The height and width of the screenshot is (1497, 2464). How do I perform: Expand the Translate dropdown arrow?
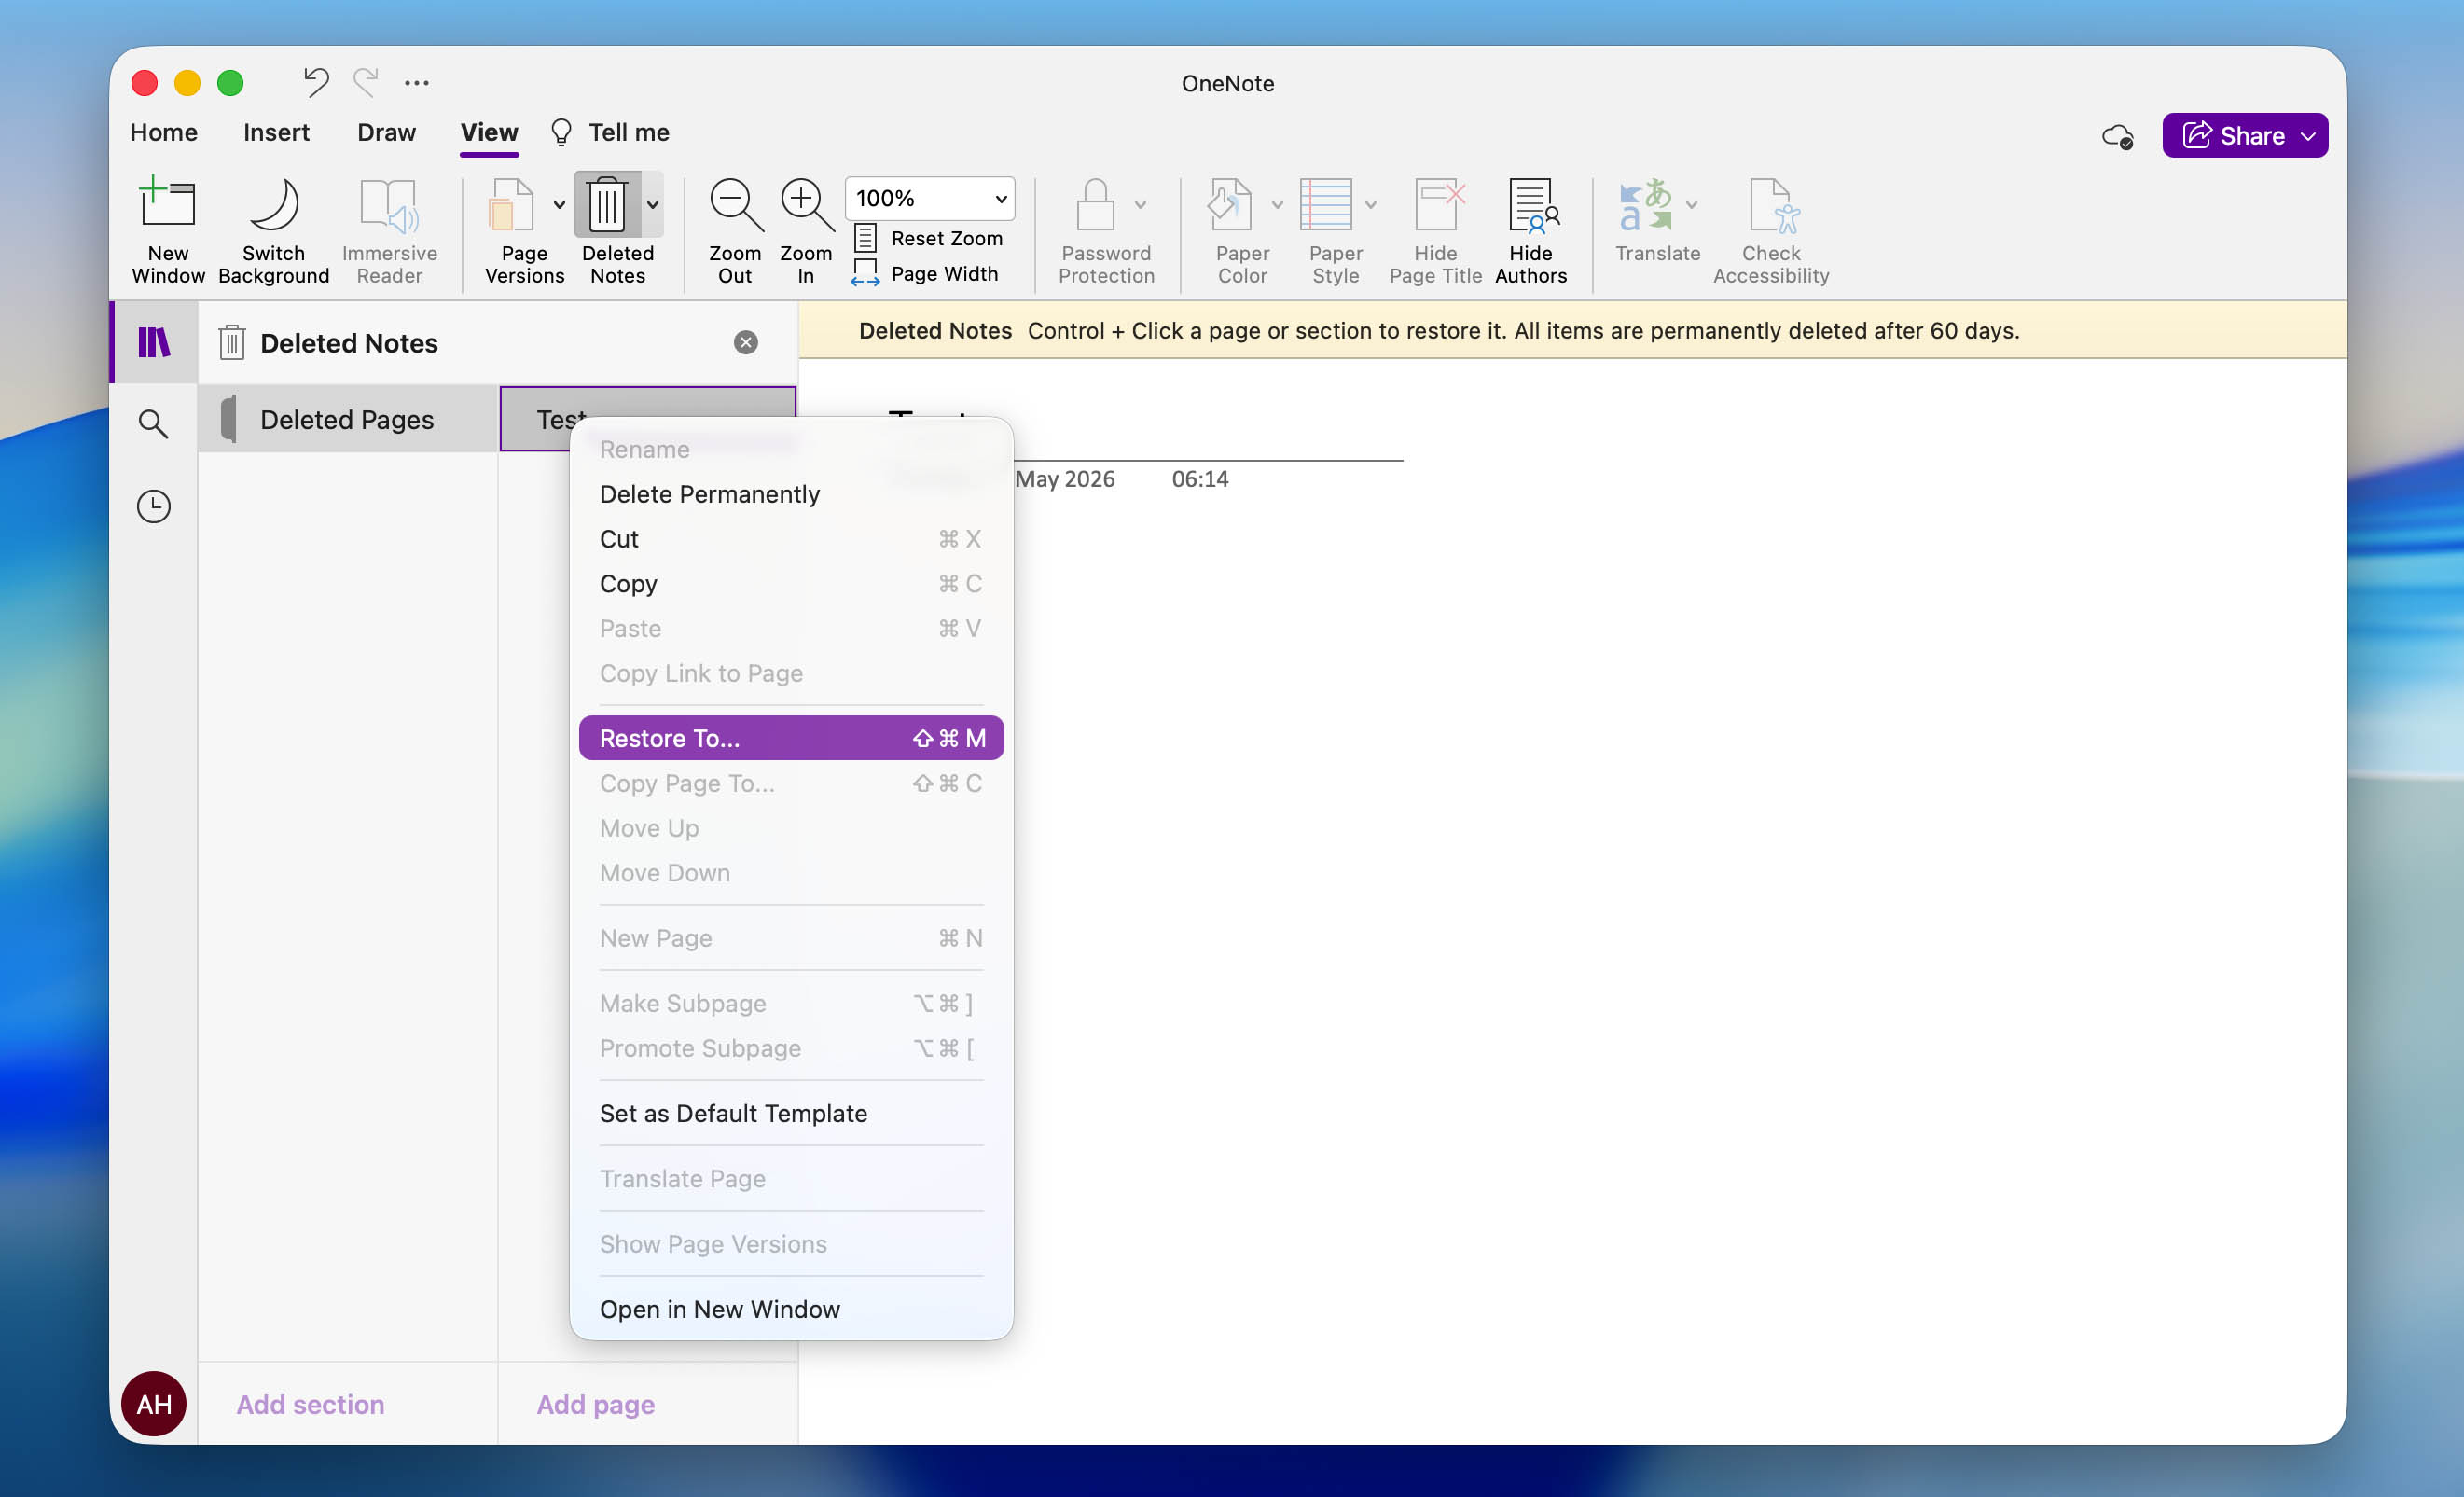click(x=1692, y=205)
